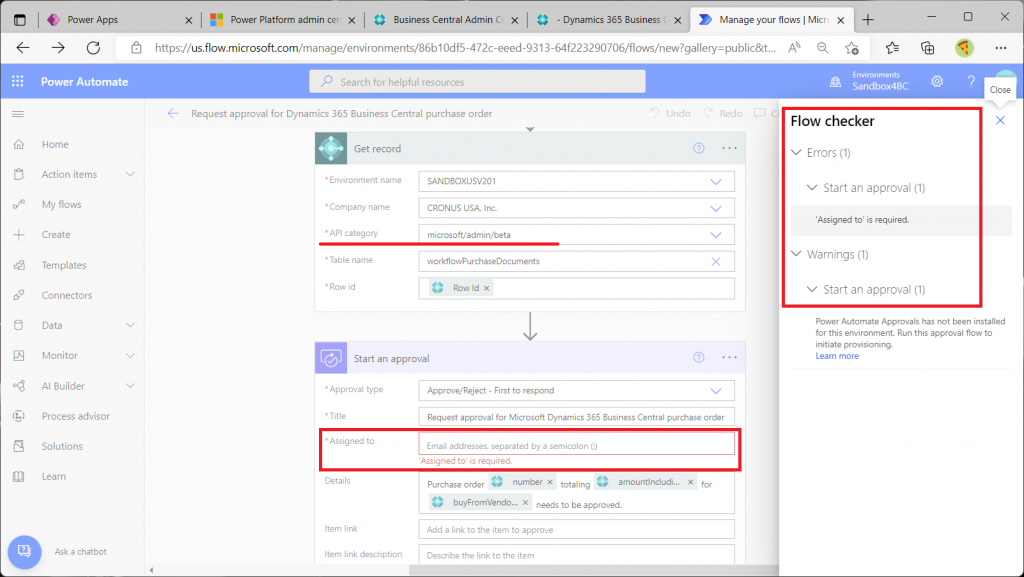Open the Ask a chatbot icon
1024x577 pixels.
[x=24, y=552]
